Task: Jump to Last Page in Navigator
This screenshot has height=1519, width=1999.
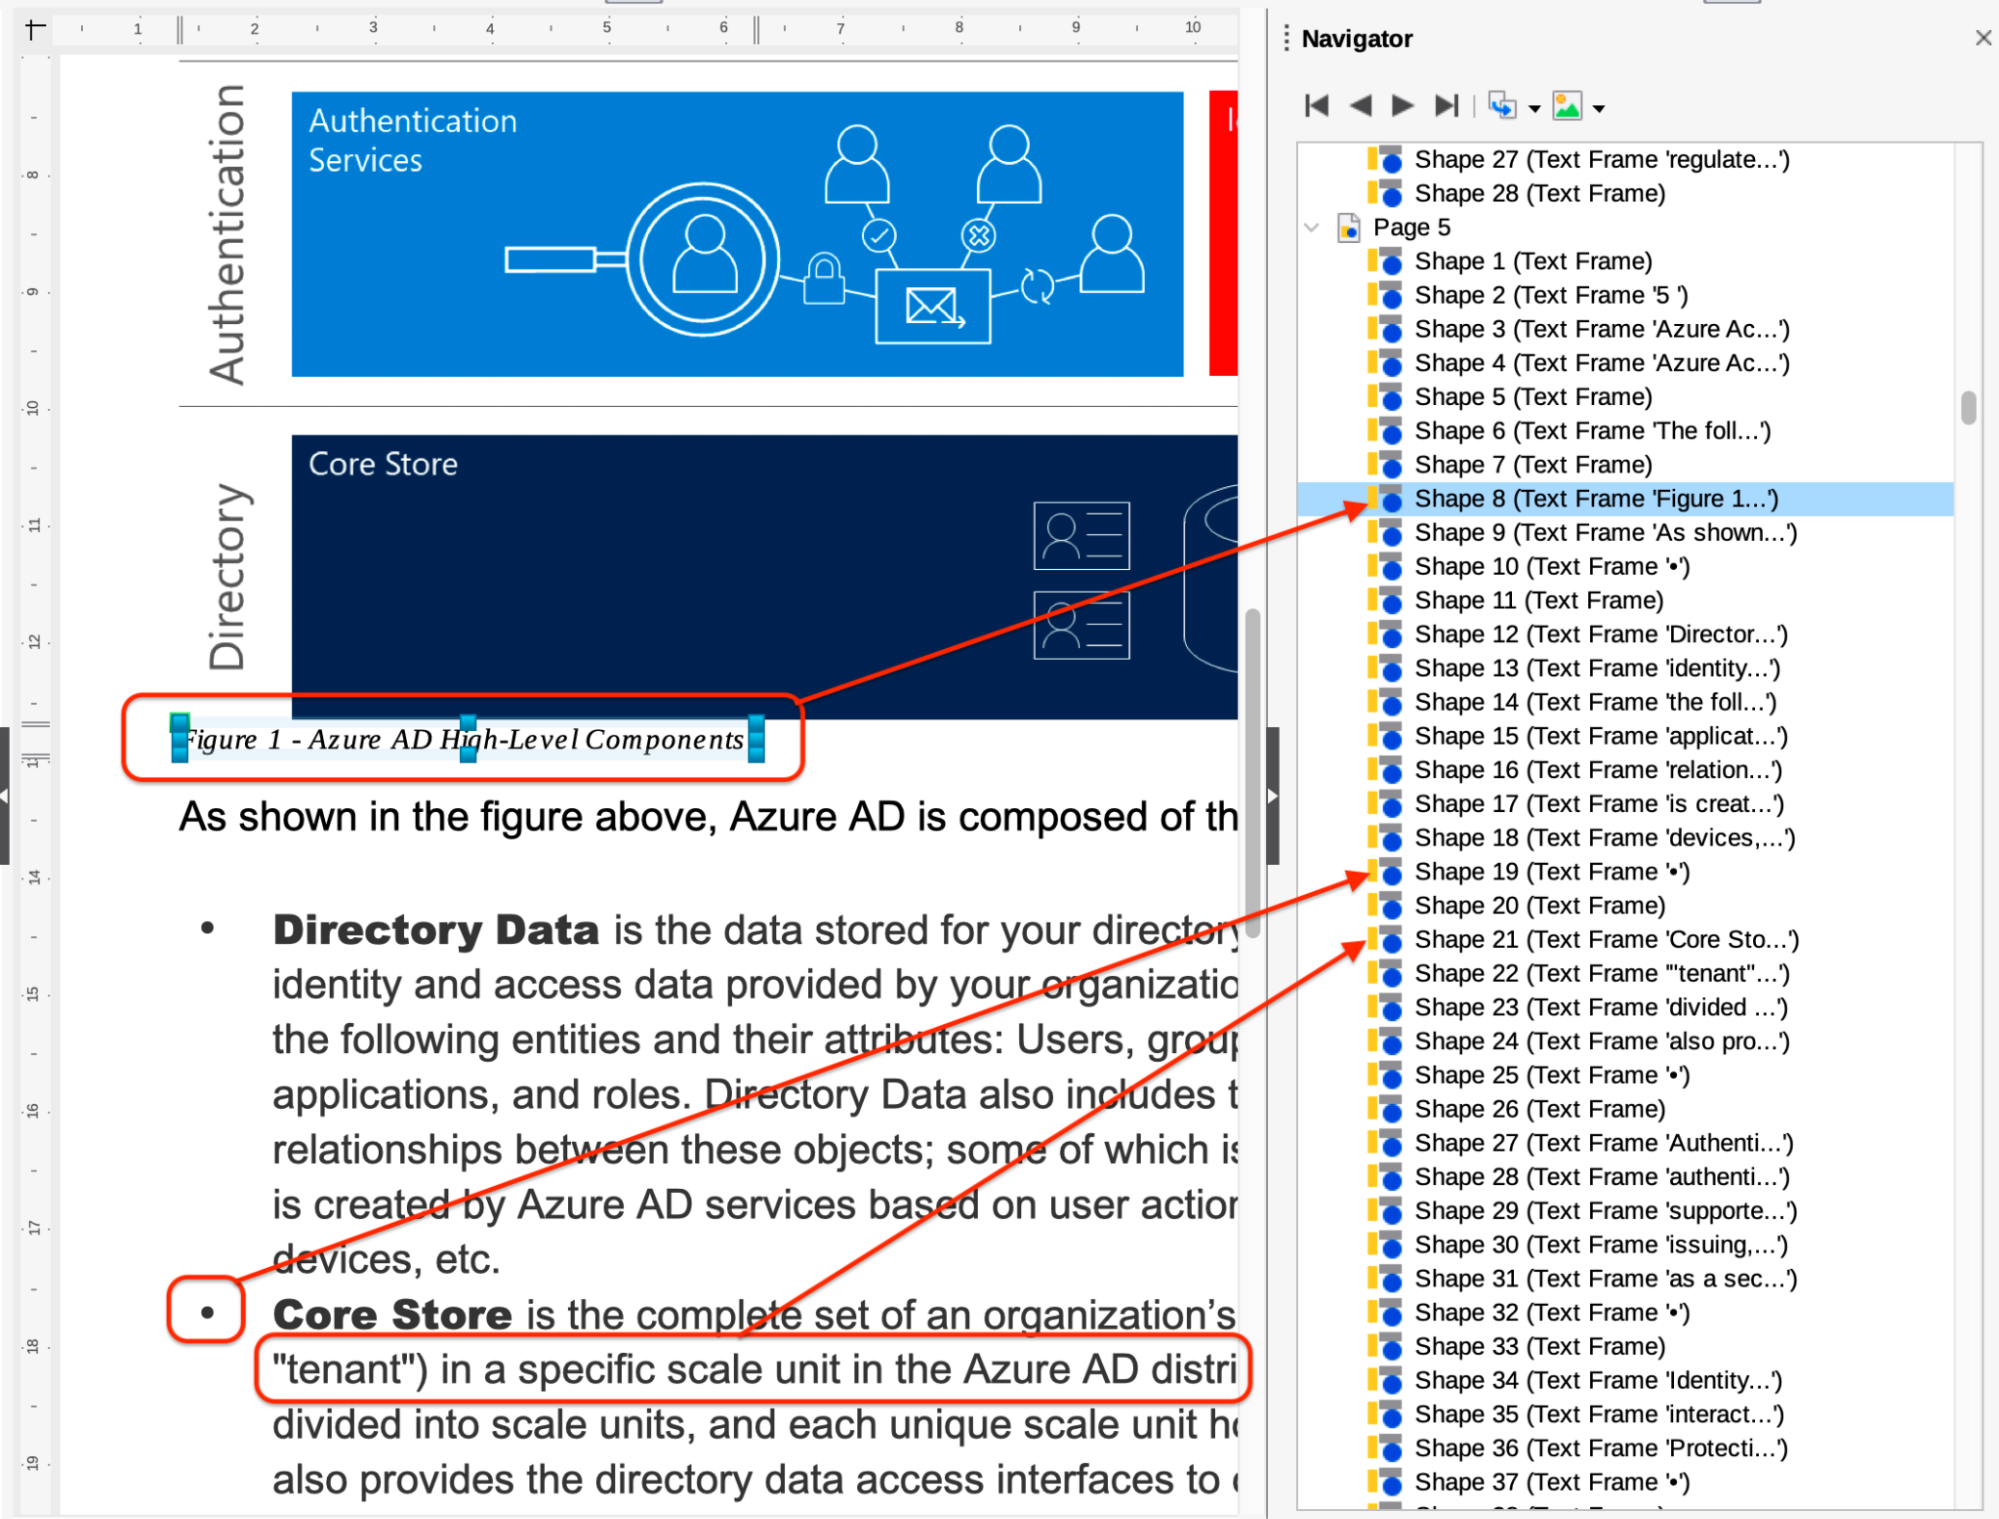Action: (x=1446, y=106)
